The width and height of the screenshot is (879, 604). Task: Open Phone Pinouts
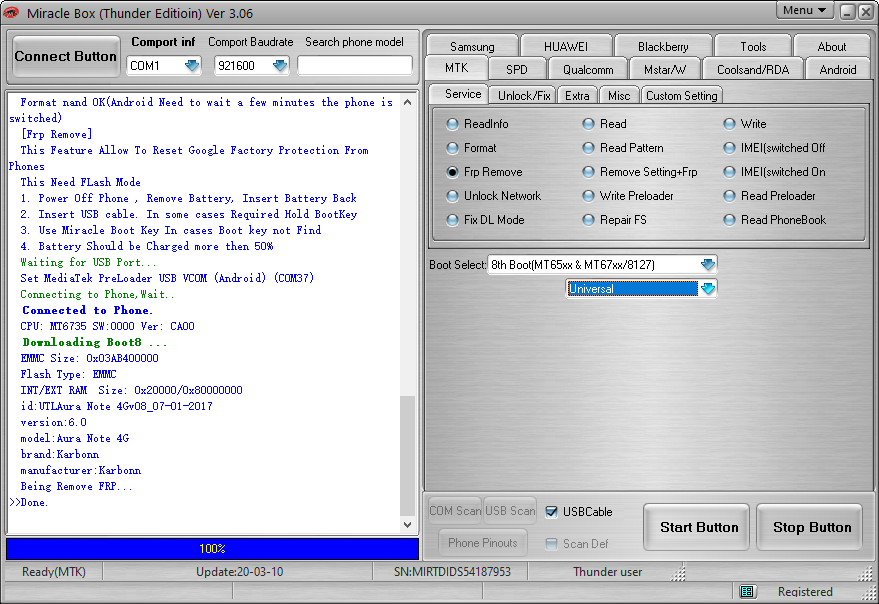pyautogui.click(x=483, y=542)
